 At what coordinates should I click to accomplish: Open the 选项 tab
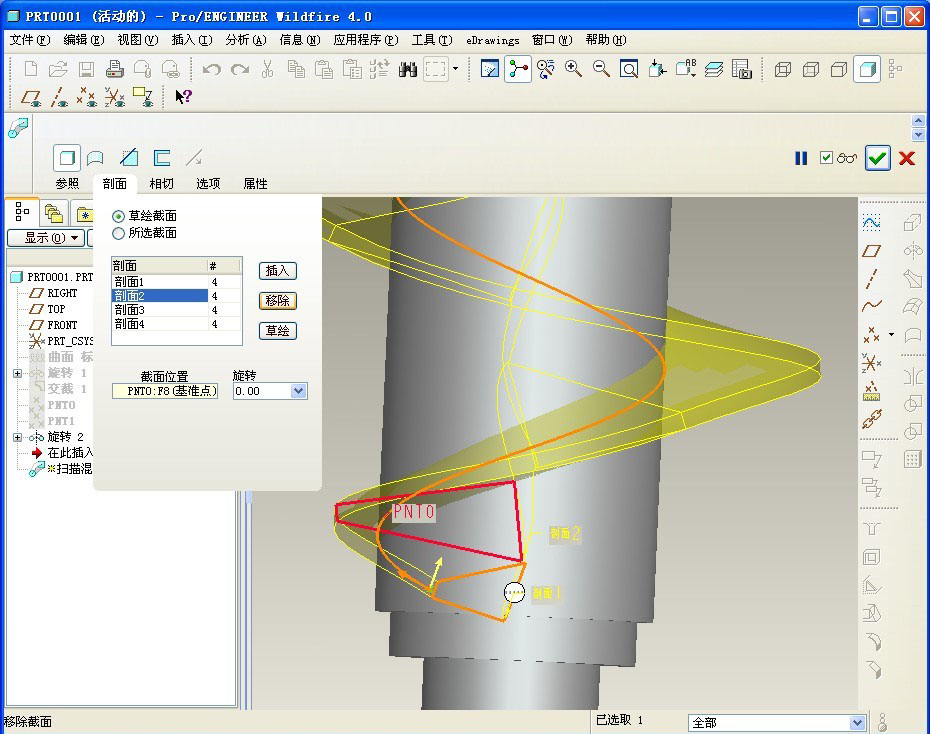(208, 184)
